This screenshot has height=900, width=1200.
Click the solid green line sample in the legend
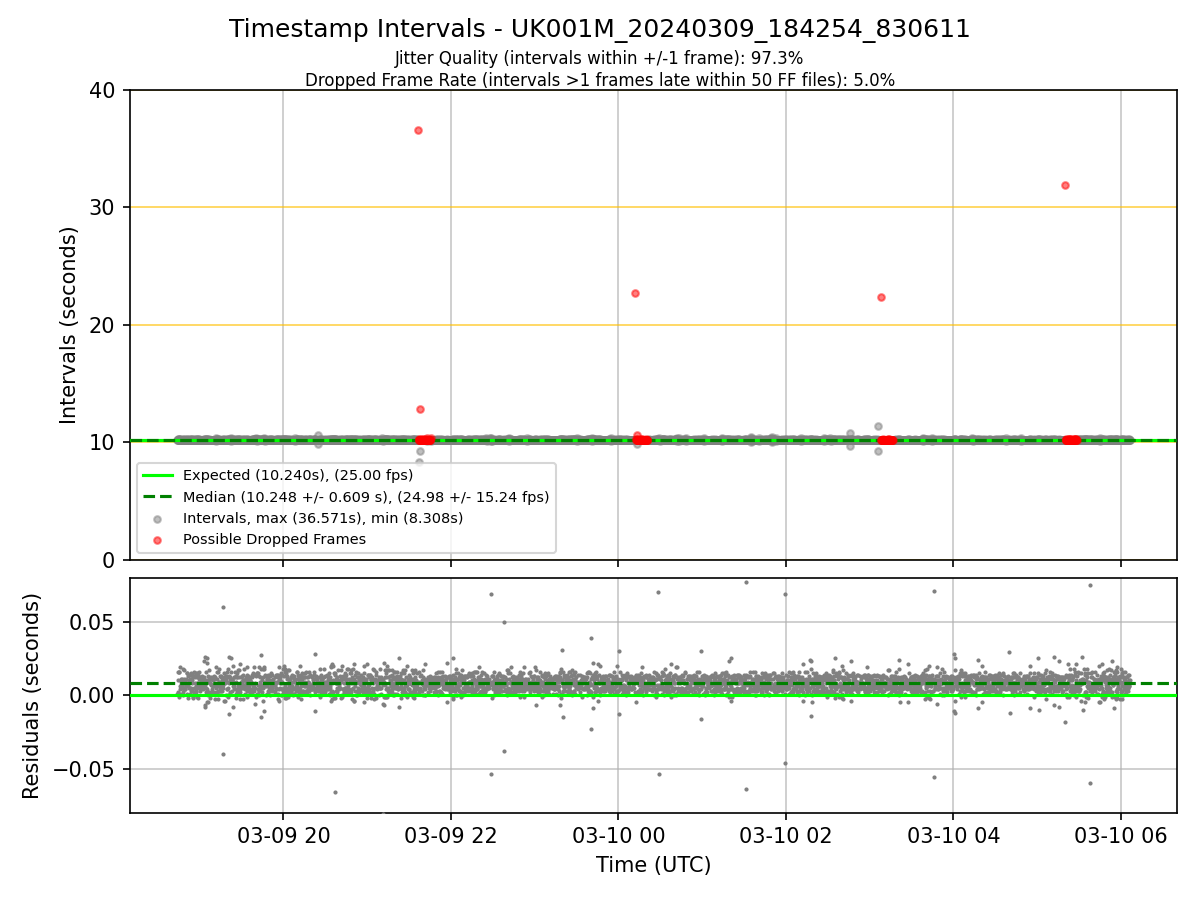pos(158,475)
